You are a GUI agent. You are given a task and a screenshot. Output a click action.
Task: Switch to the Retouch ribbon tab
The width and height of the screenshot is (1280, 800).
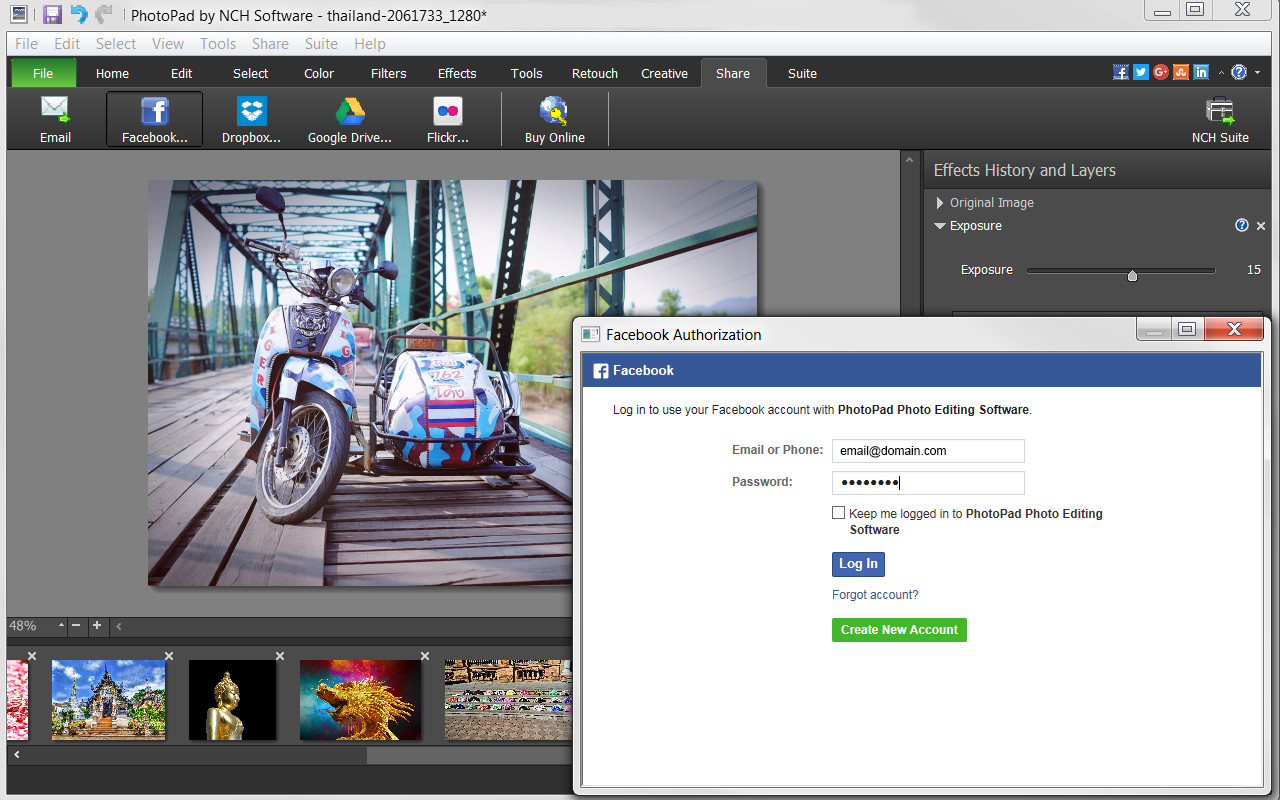(594, 72)
